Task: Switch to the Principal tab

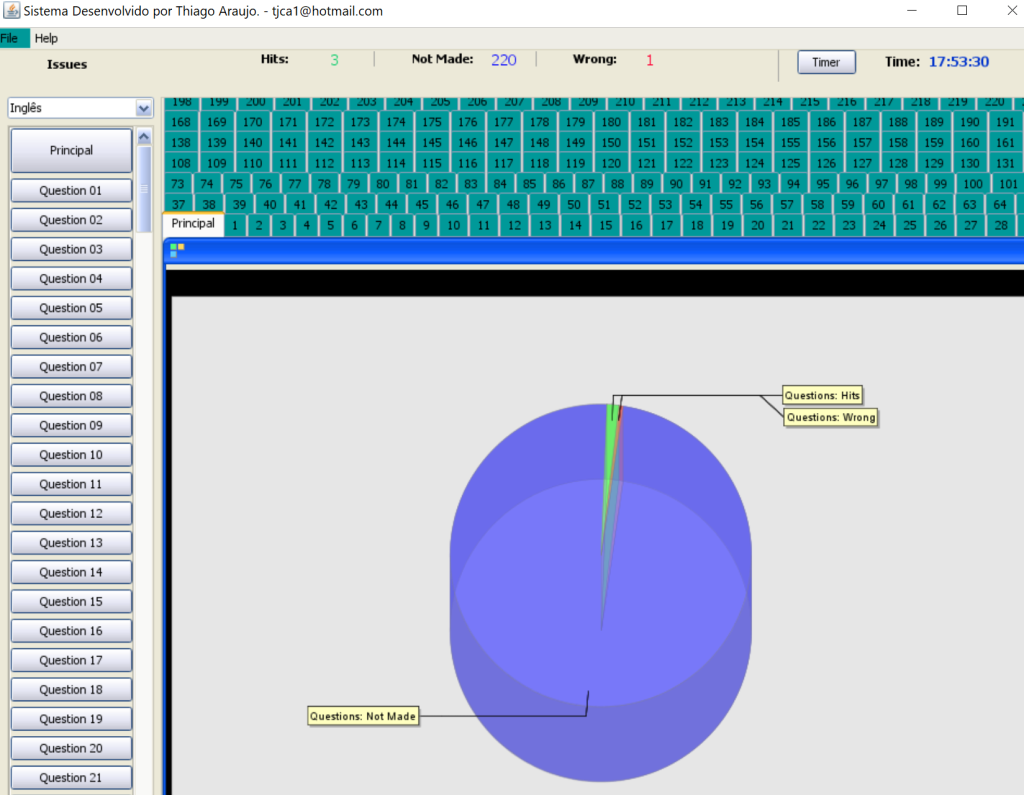Action: pos(193,223)
